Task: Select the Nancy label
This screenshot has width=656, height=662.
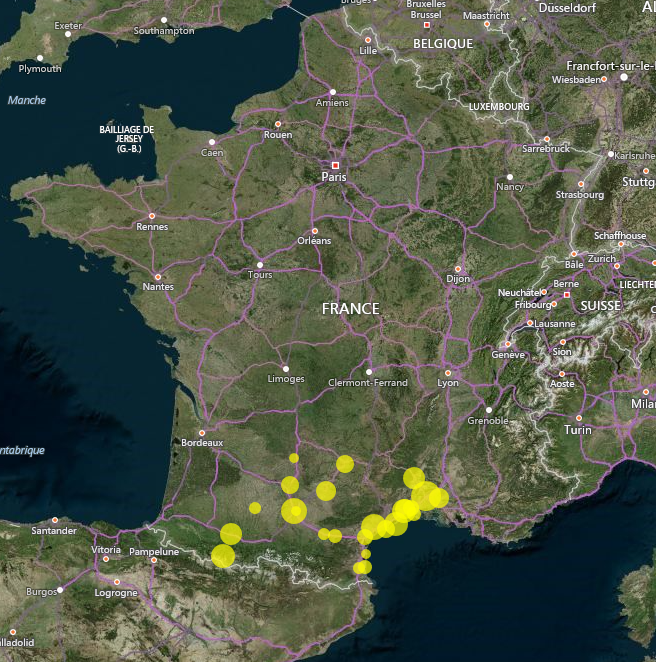Action: [510, 187]
